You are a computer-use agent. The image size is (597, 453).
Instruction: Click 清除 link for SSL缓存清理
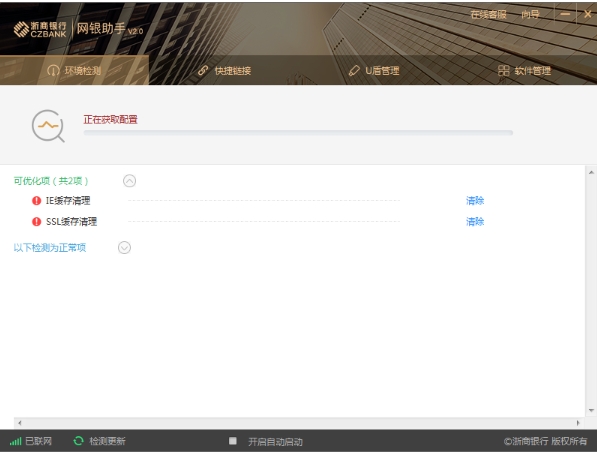click(475, 222)
